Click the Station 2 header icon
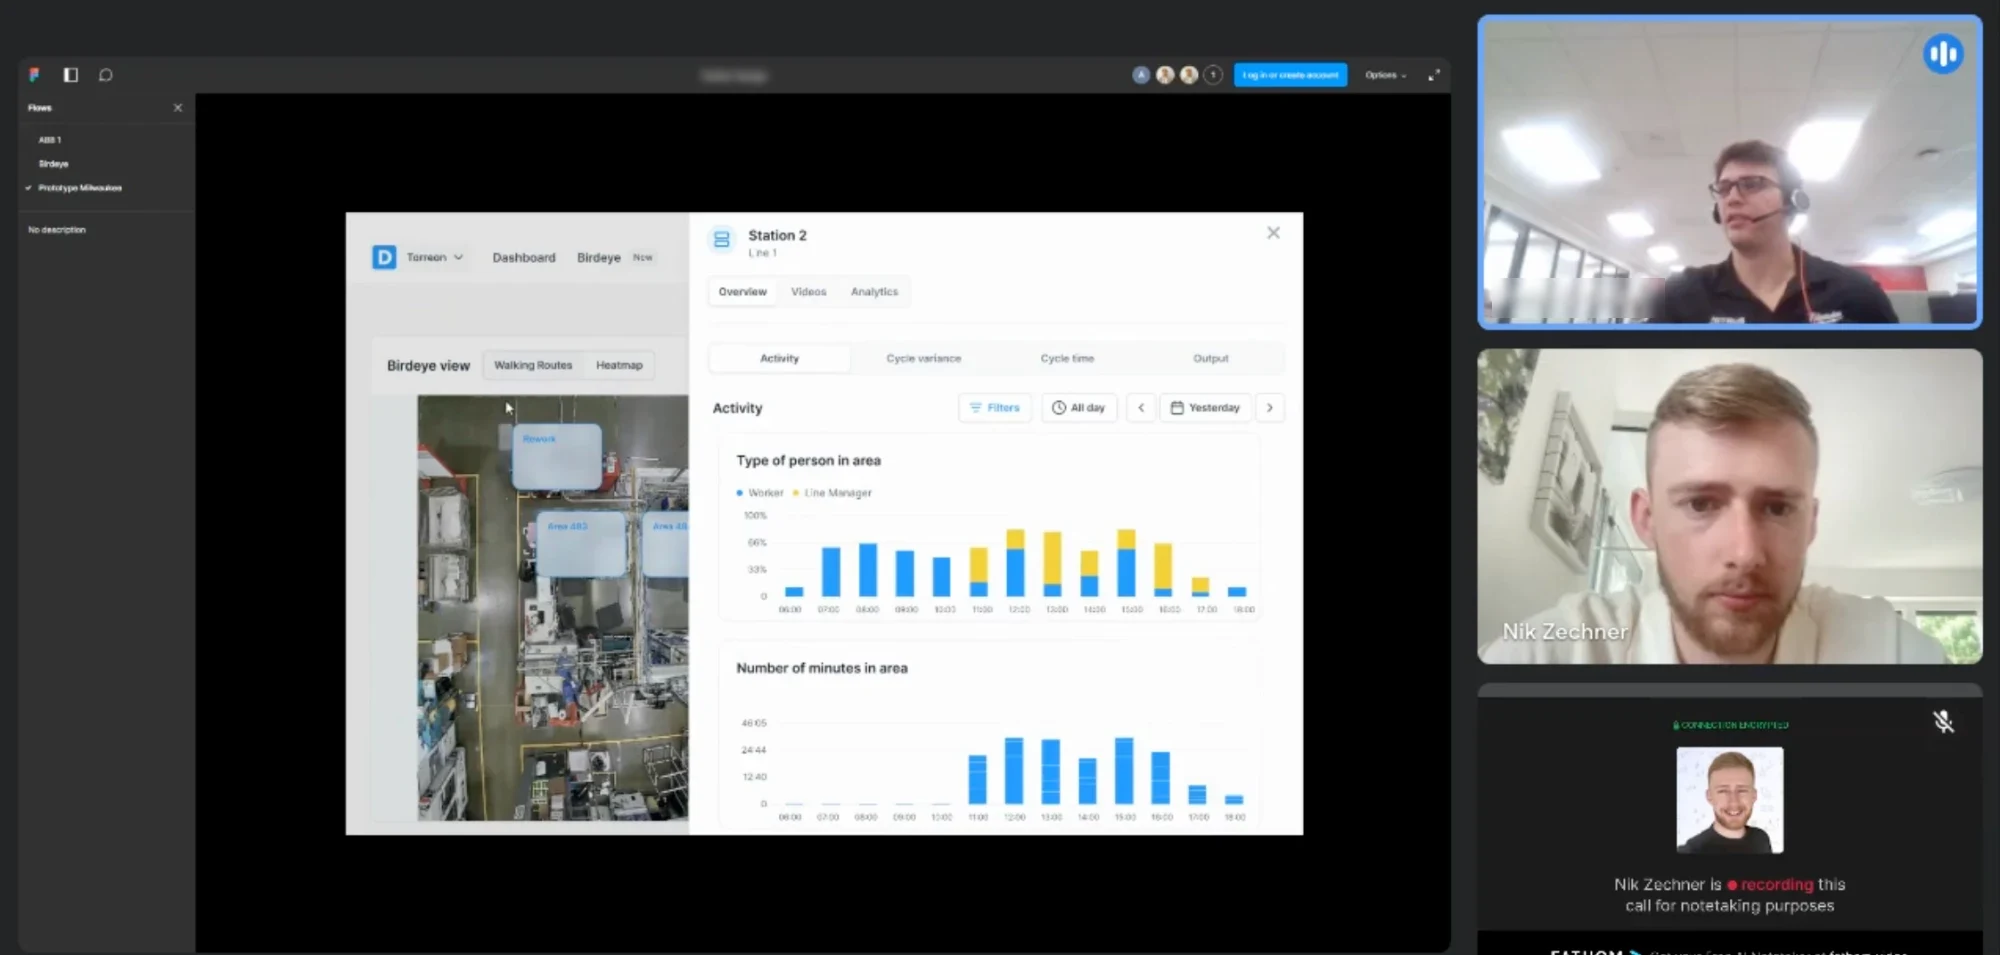Screen dimensions: 2000x955 pos(722,240)
